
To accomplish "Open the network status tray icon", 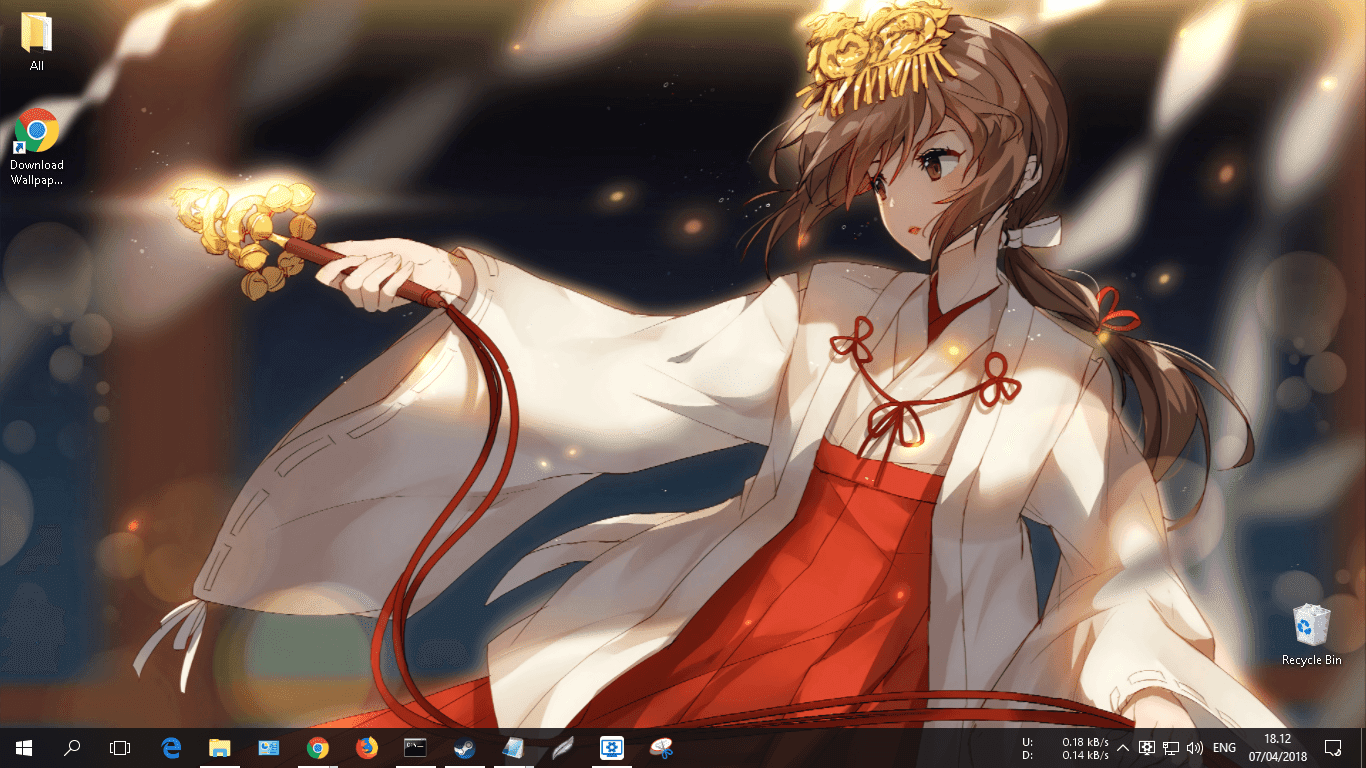I will [1171, 747].
